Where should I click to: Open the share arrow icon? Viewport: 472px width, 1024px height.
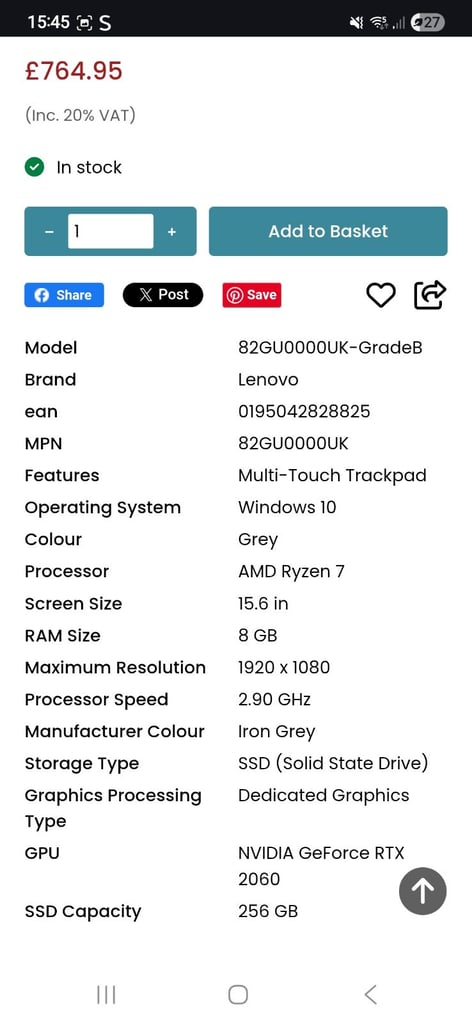(x=430, y=295)
